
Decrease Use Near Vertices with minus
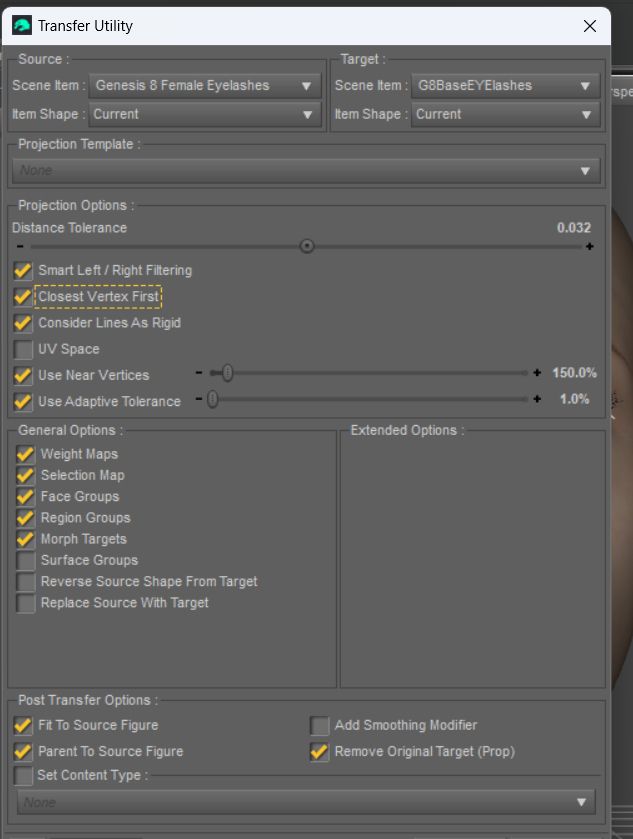pos(199,373)
